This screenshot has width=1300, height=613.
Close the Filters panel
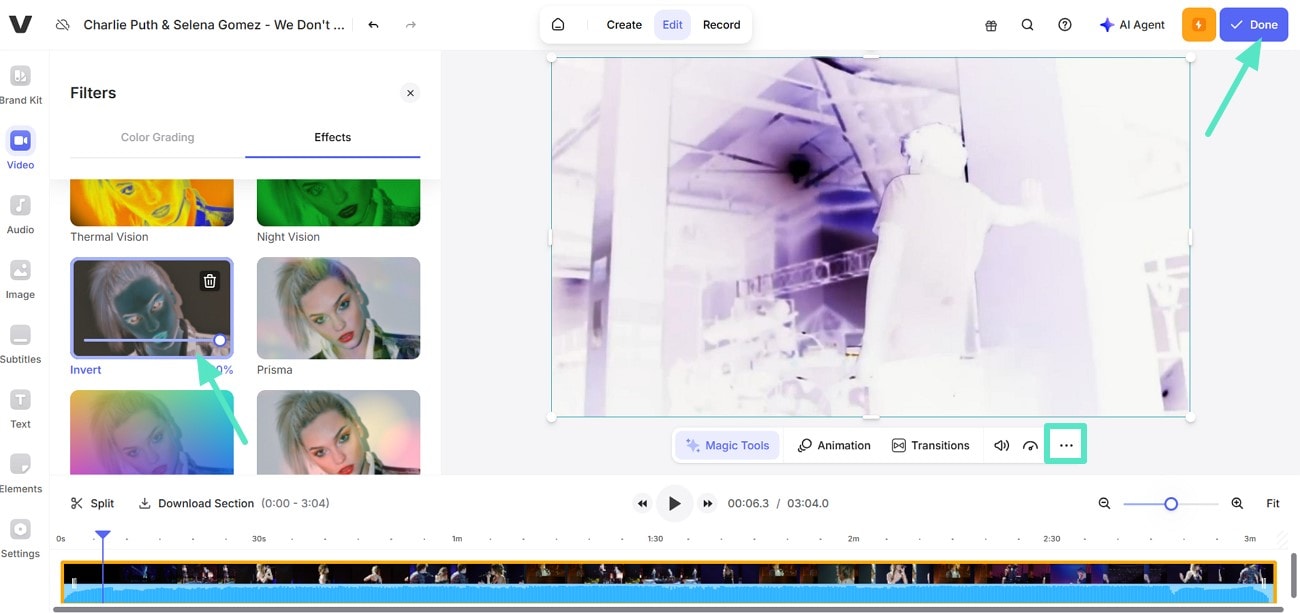tap(410, 93)
